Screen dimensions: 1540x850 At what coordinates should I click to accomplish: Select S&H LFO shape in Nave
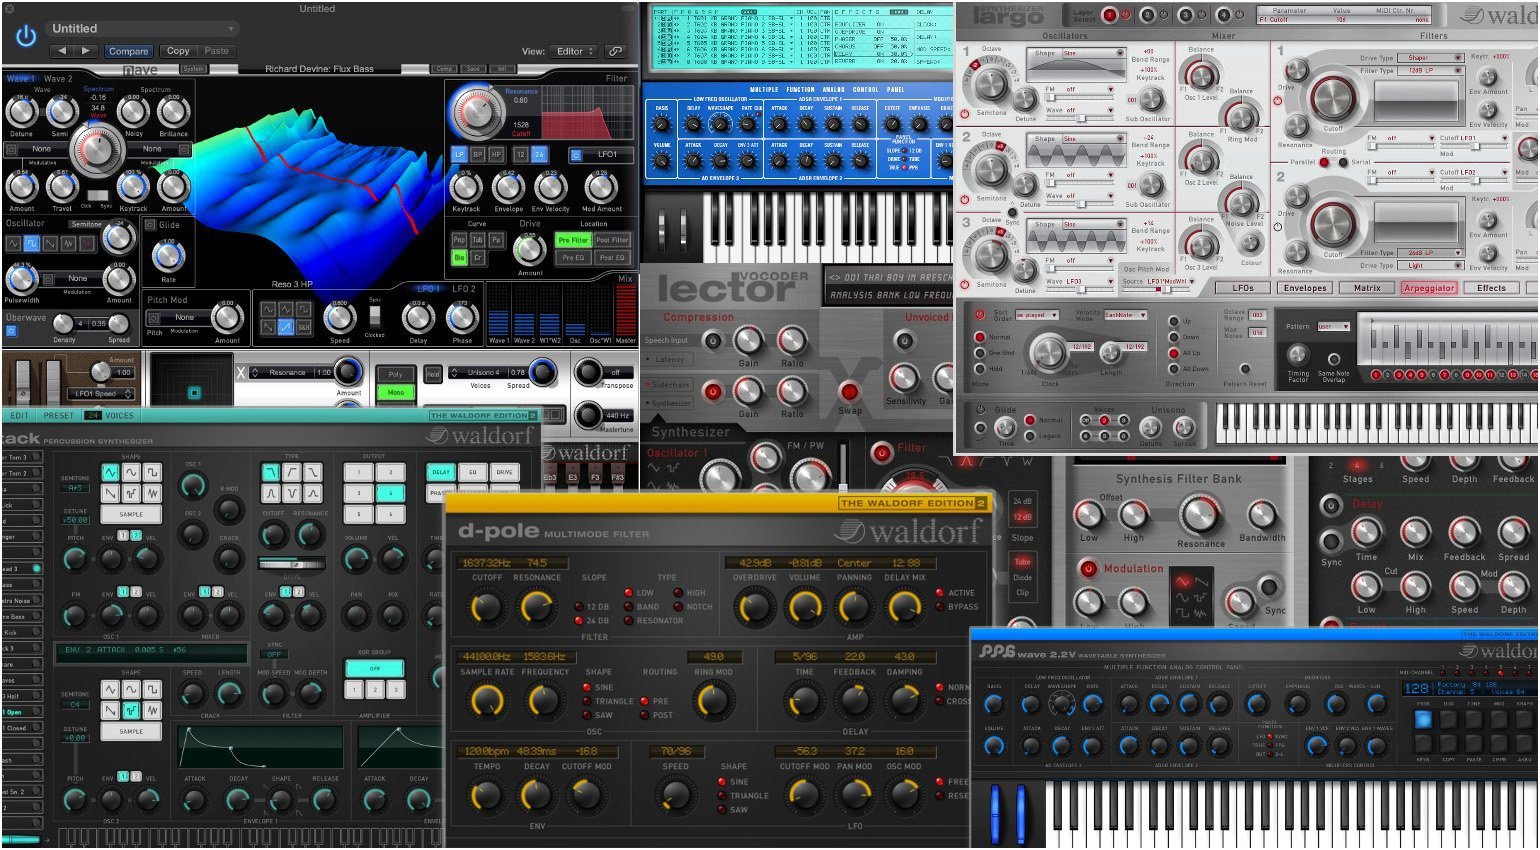[x=303, y=327]
